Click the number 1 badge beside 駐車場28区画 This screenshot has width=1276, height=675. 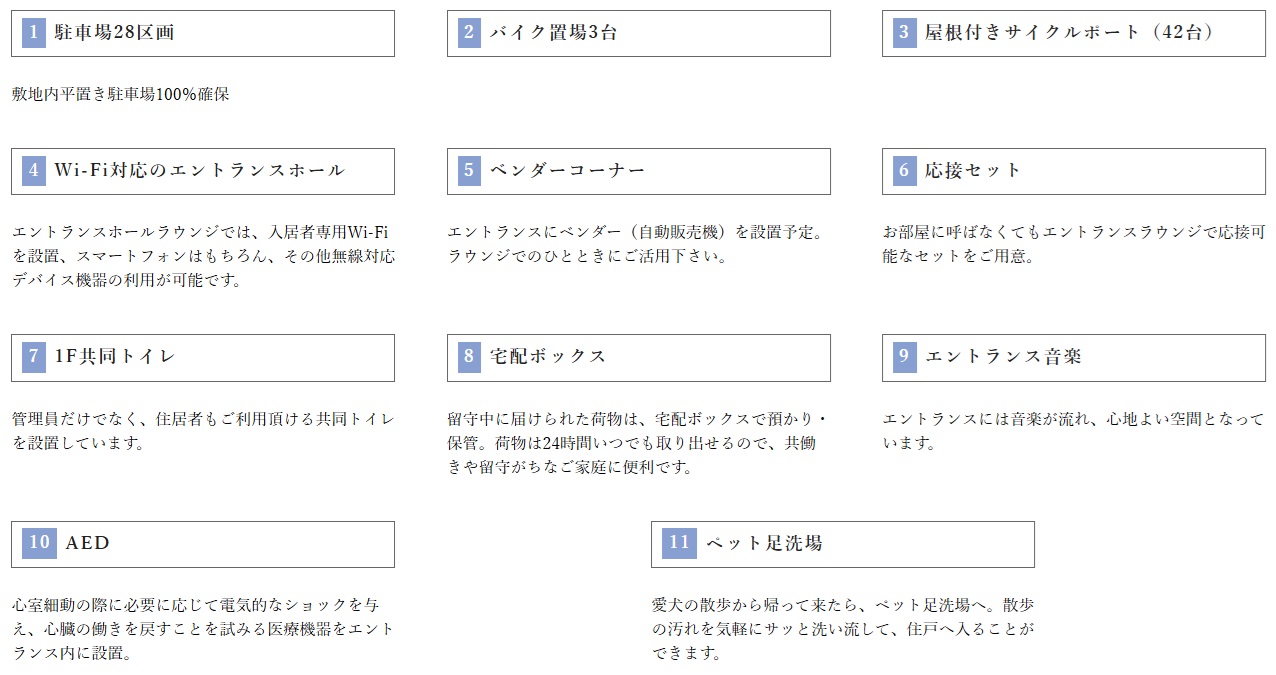[x=34, y=33]
